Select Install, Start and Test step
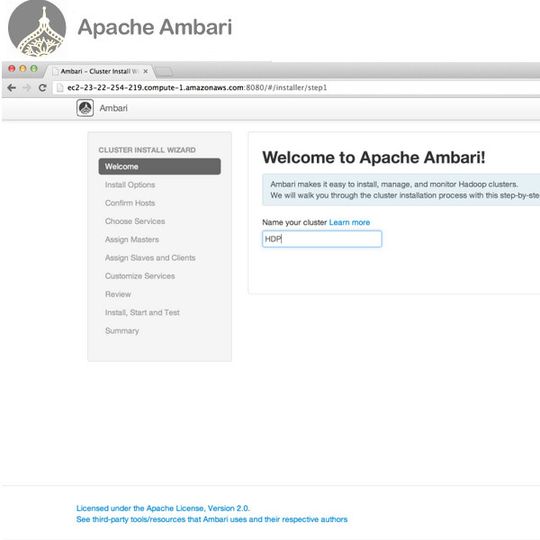This screenshot has height=540, width=540. [x=142, y=313]
